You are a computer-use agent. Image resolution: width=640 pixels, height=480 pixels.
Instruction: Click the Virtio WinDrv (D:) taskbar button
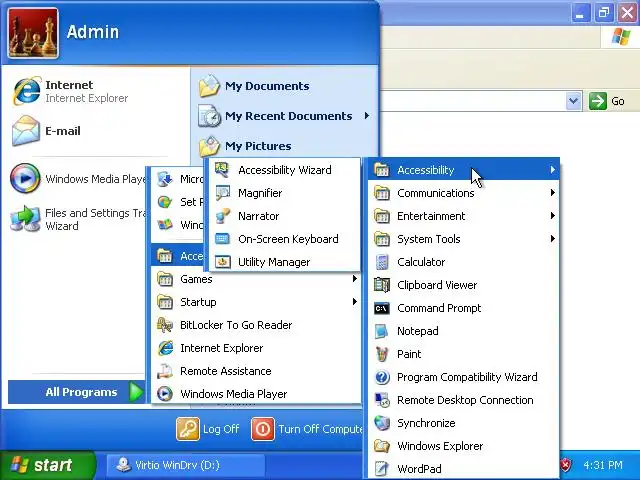pos(186,465)
